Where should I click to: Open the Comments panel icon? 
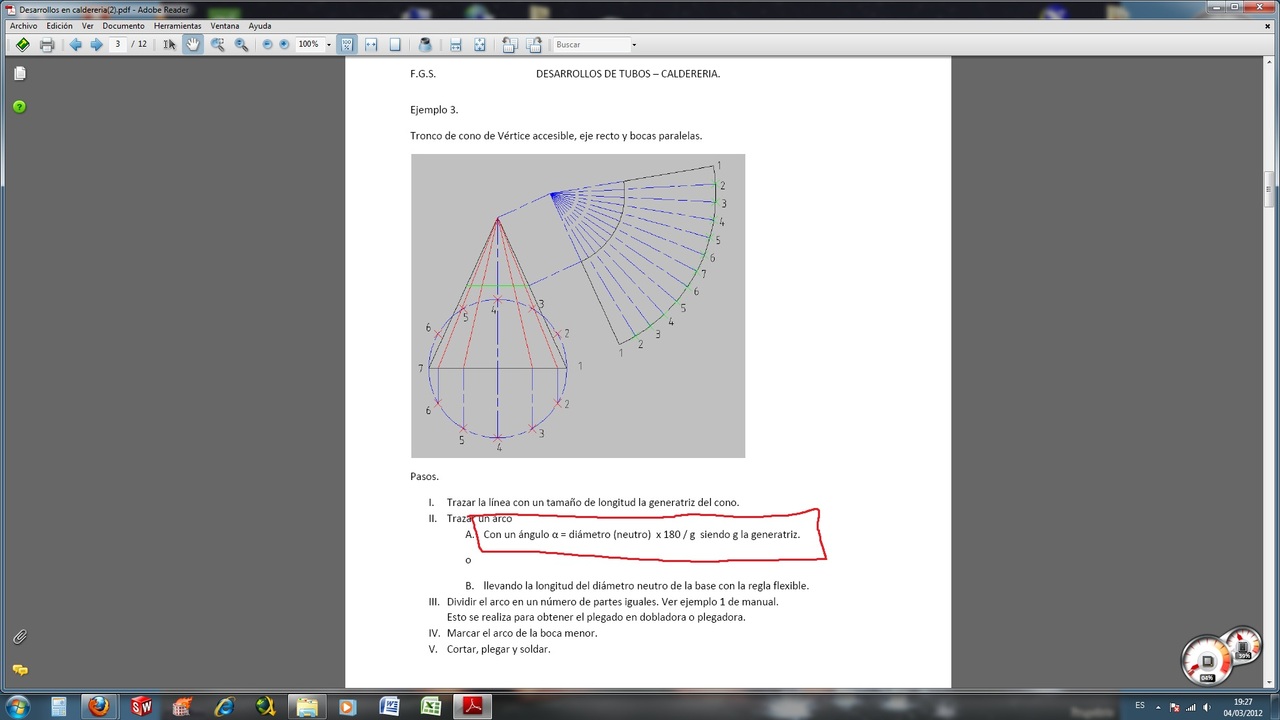[19, 670]
